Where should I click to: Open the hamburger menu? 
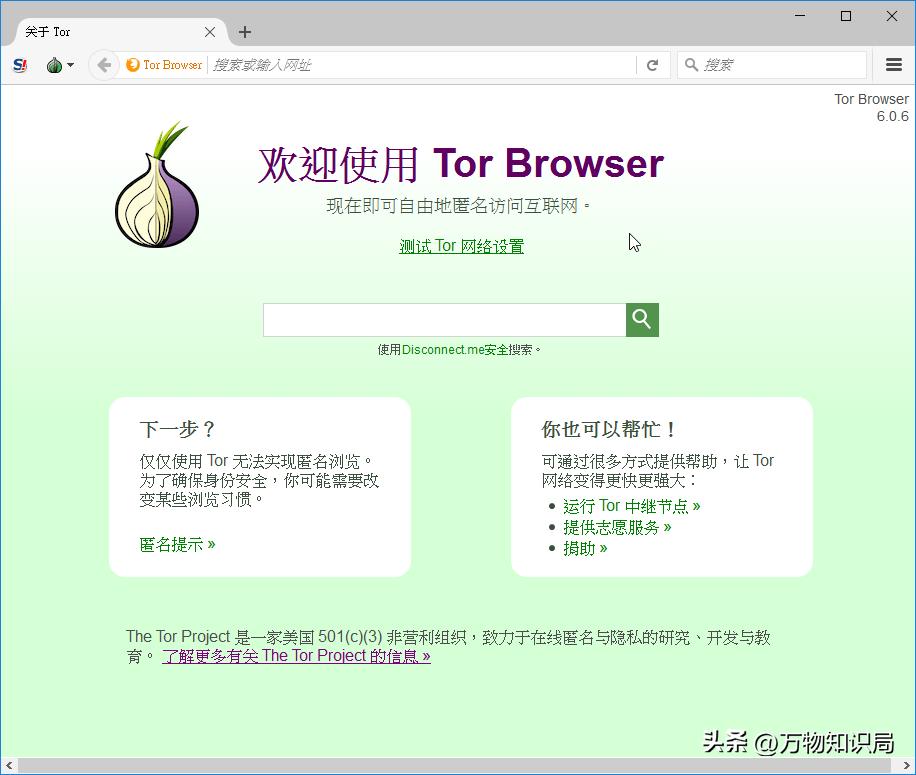[893, 65]
